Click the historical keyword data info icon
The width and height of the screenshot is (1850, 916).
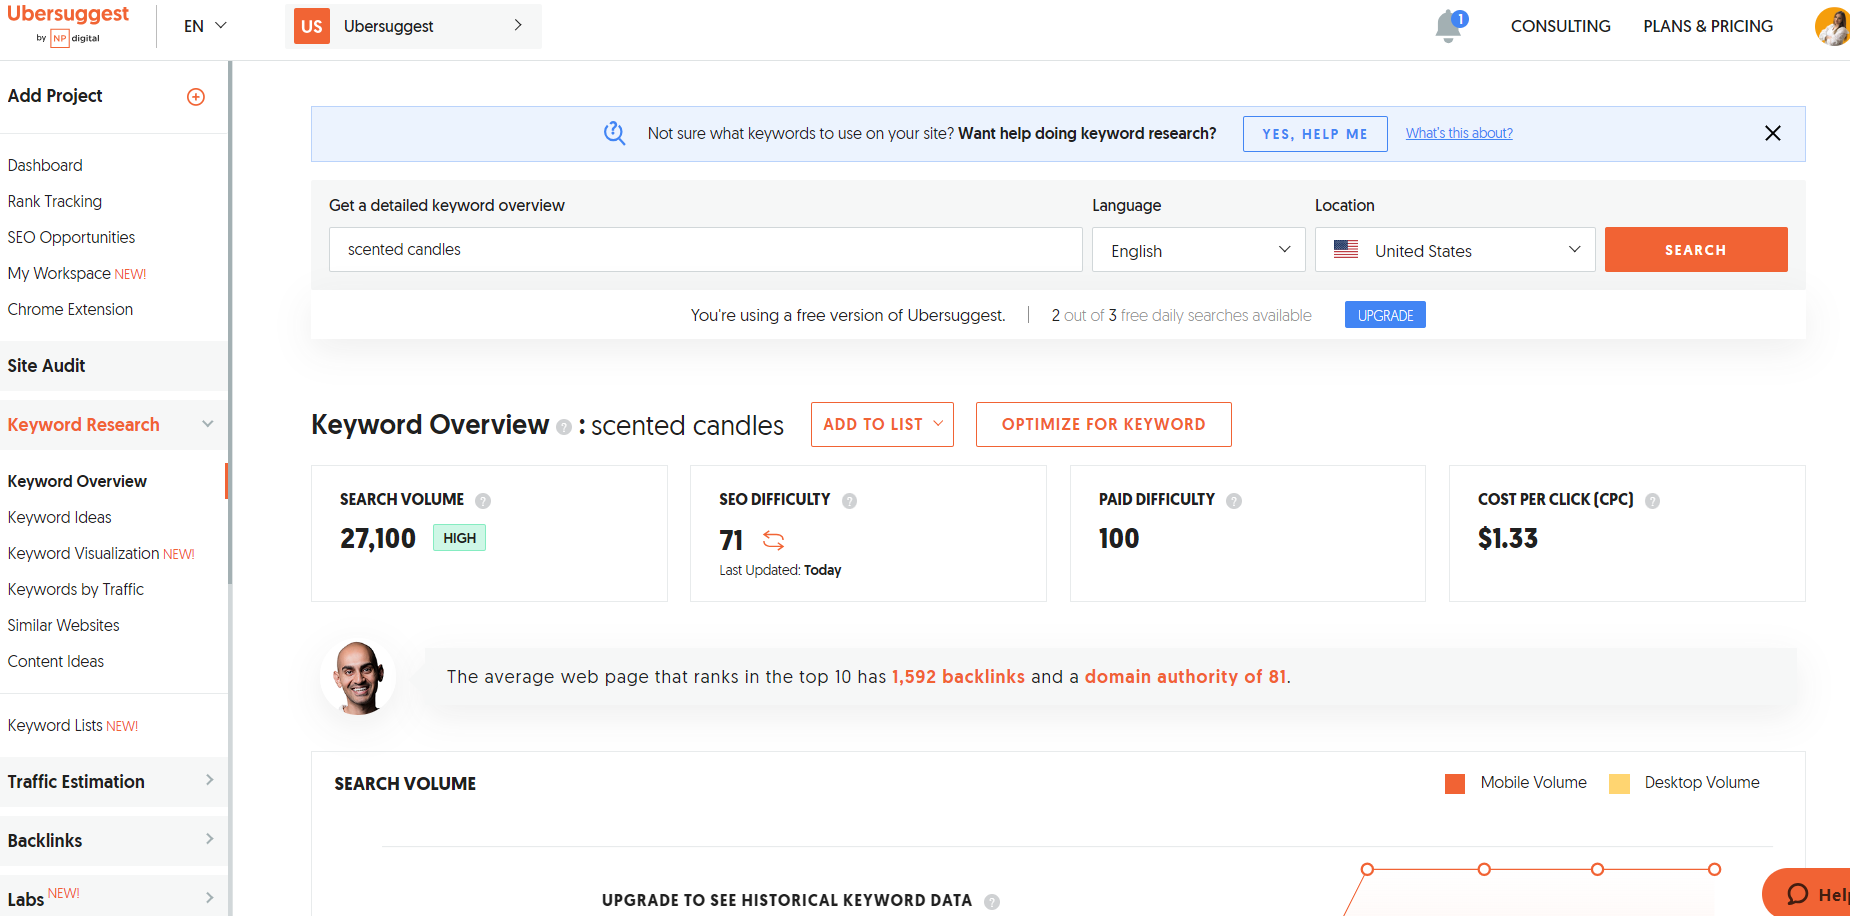point(992,901)
